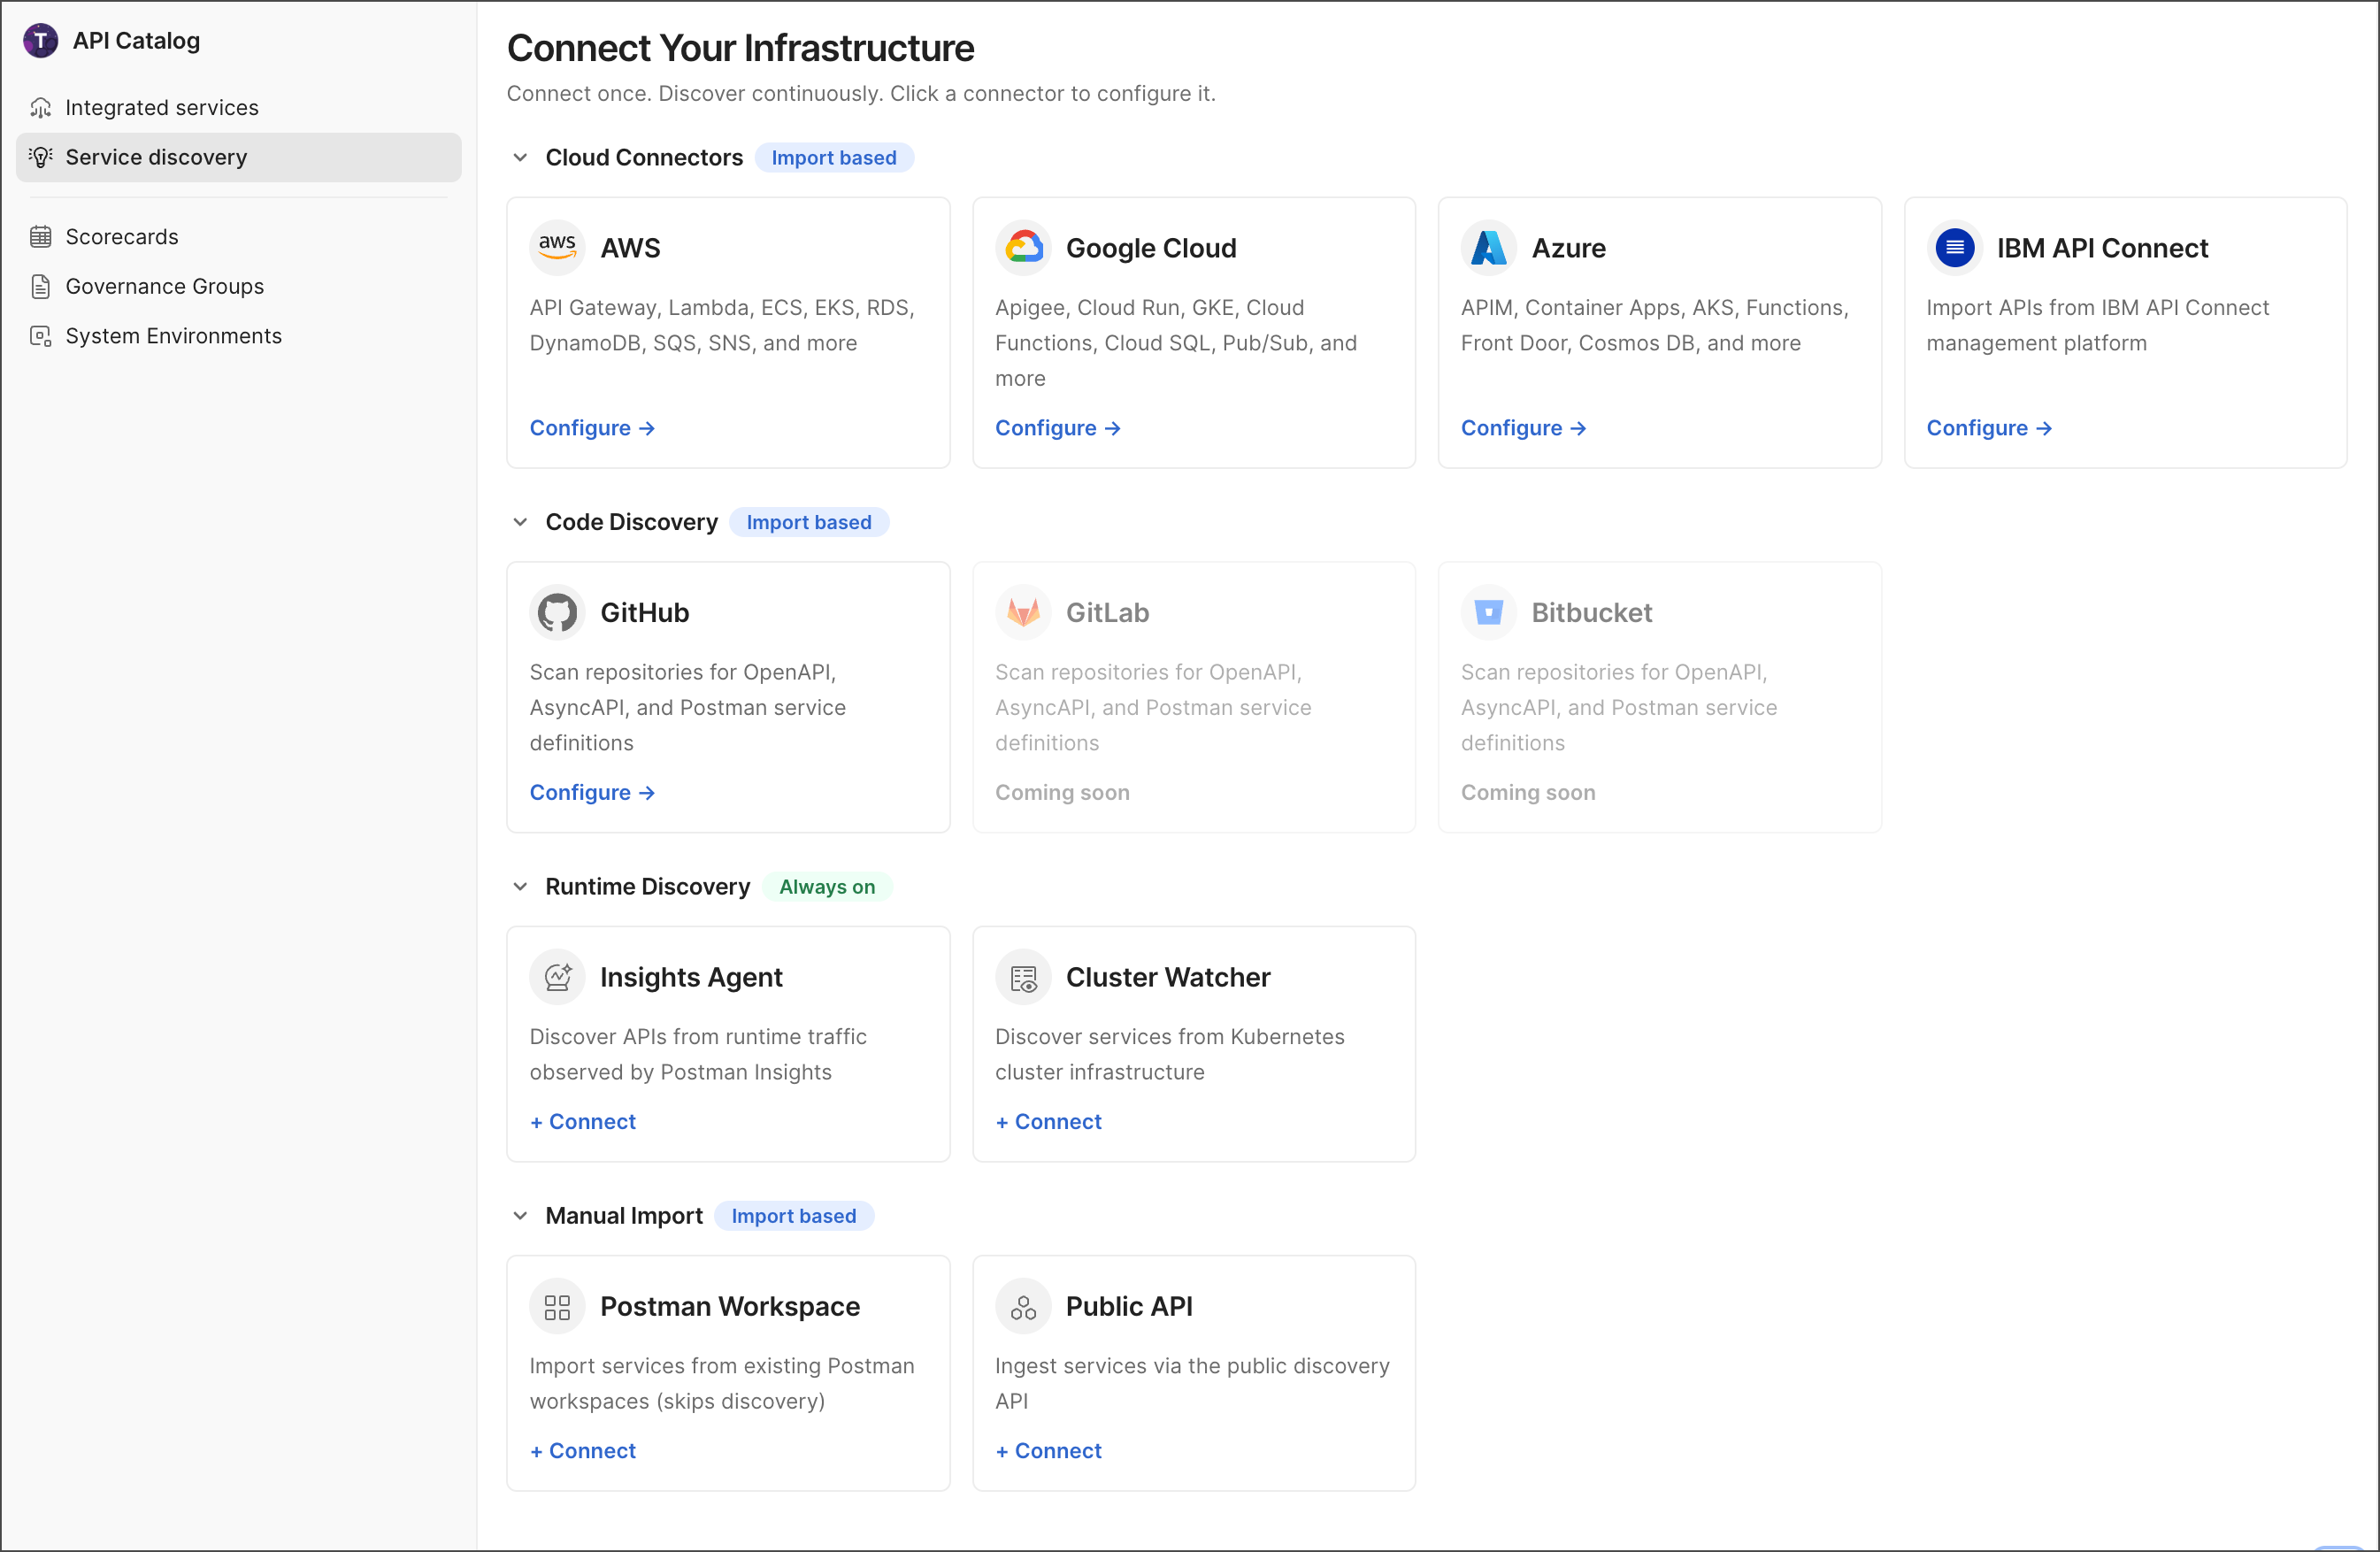Click Configure link on GitHub card

click(592, 793)
